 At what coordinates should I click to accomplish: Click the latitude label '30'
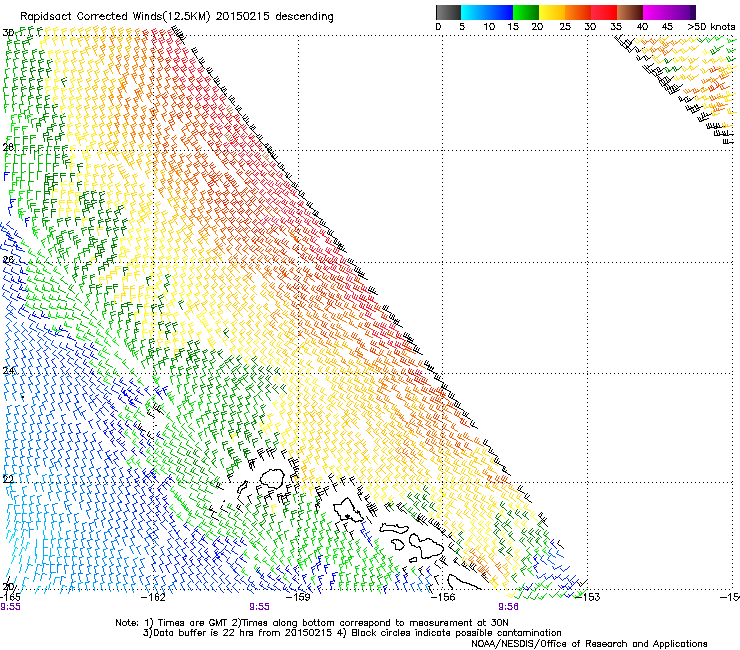pyautogui.click(x=8, y=33)
